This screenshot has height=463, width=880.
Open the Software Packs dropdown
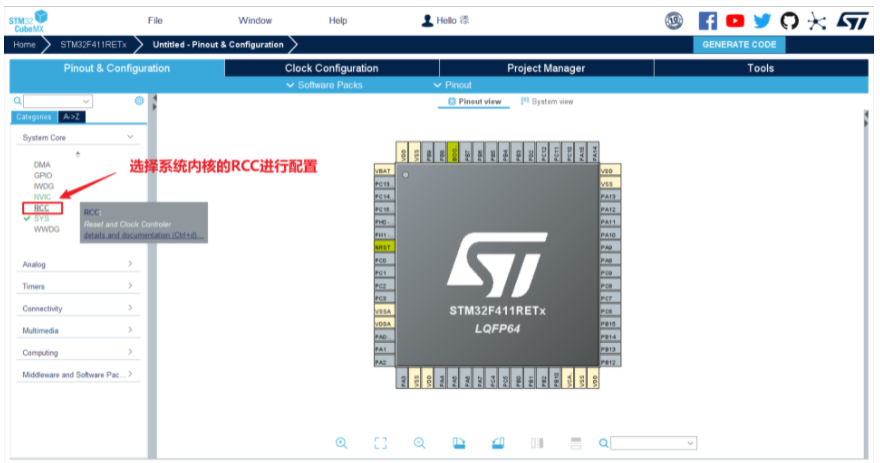324,85
